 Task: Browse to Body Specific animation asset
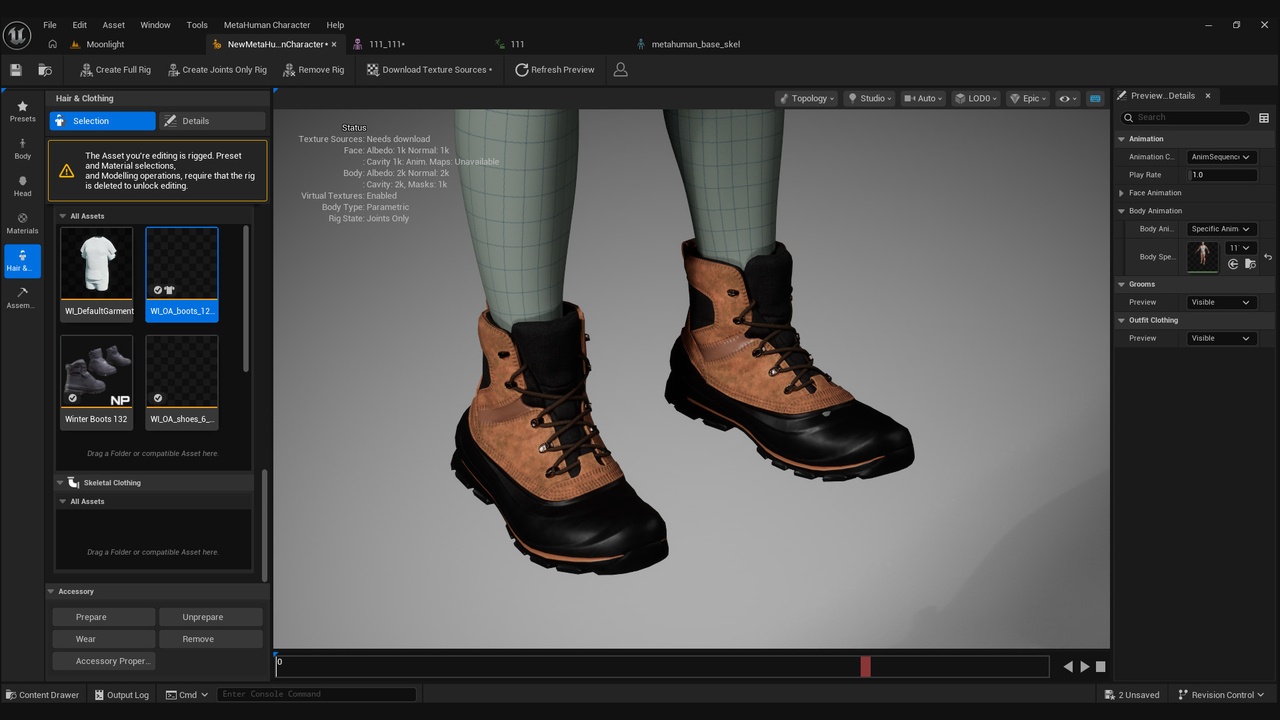click(x=1250, y=264)
